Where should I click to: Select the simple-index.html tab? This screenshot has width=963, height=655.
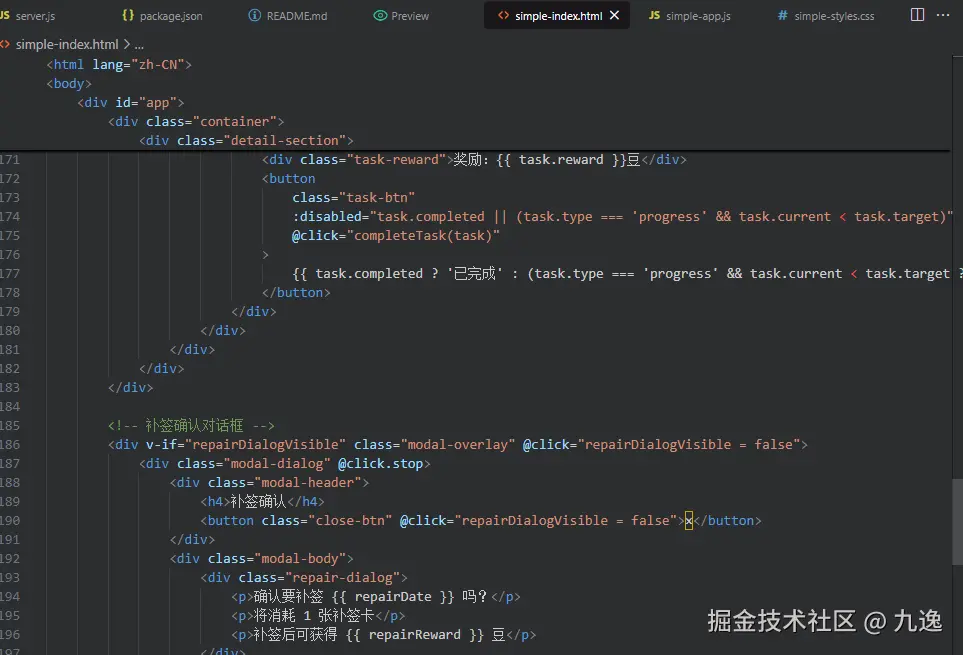pos(558,16)
